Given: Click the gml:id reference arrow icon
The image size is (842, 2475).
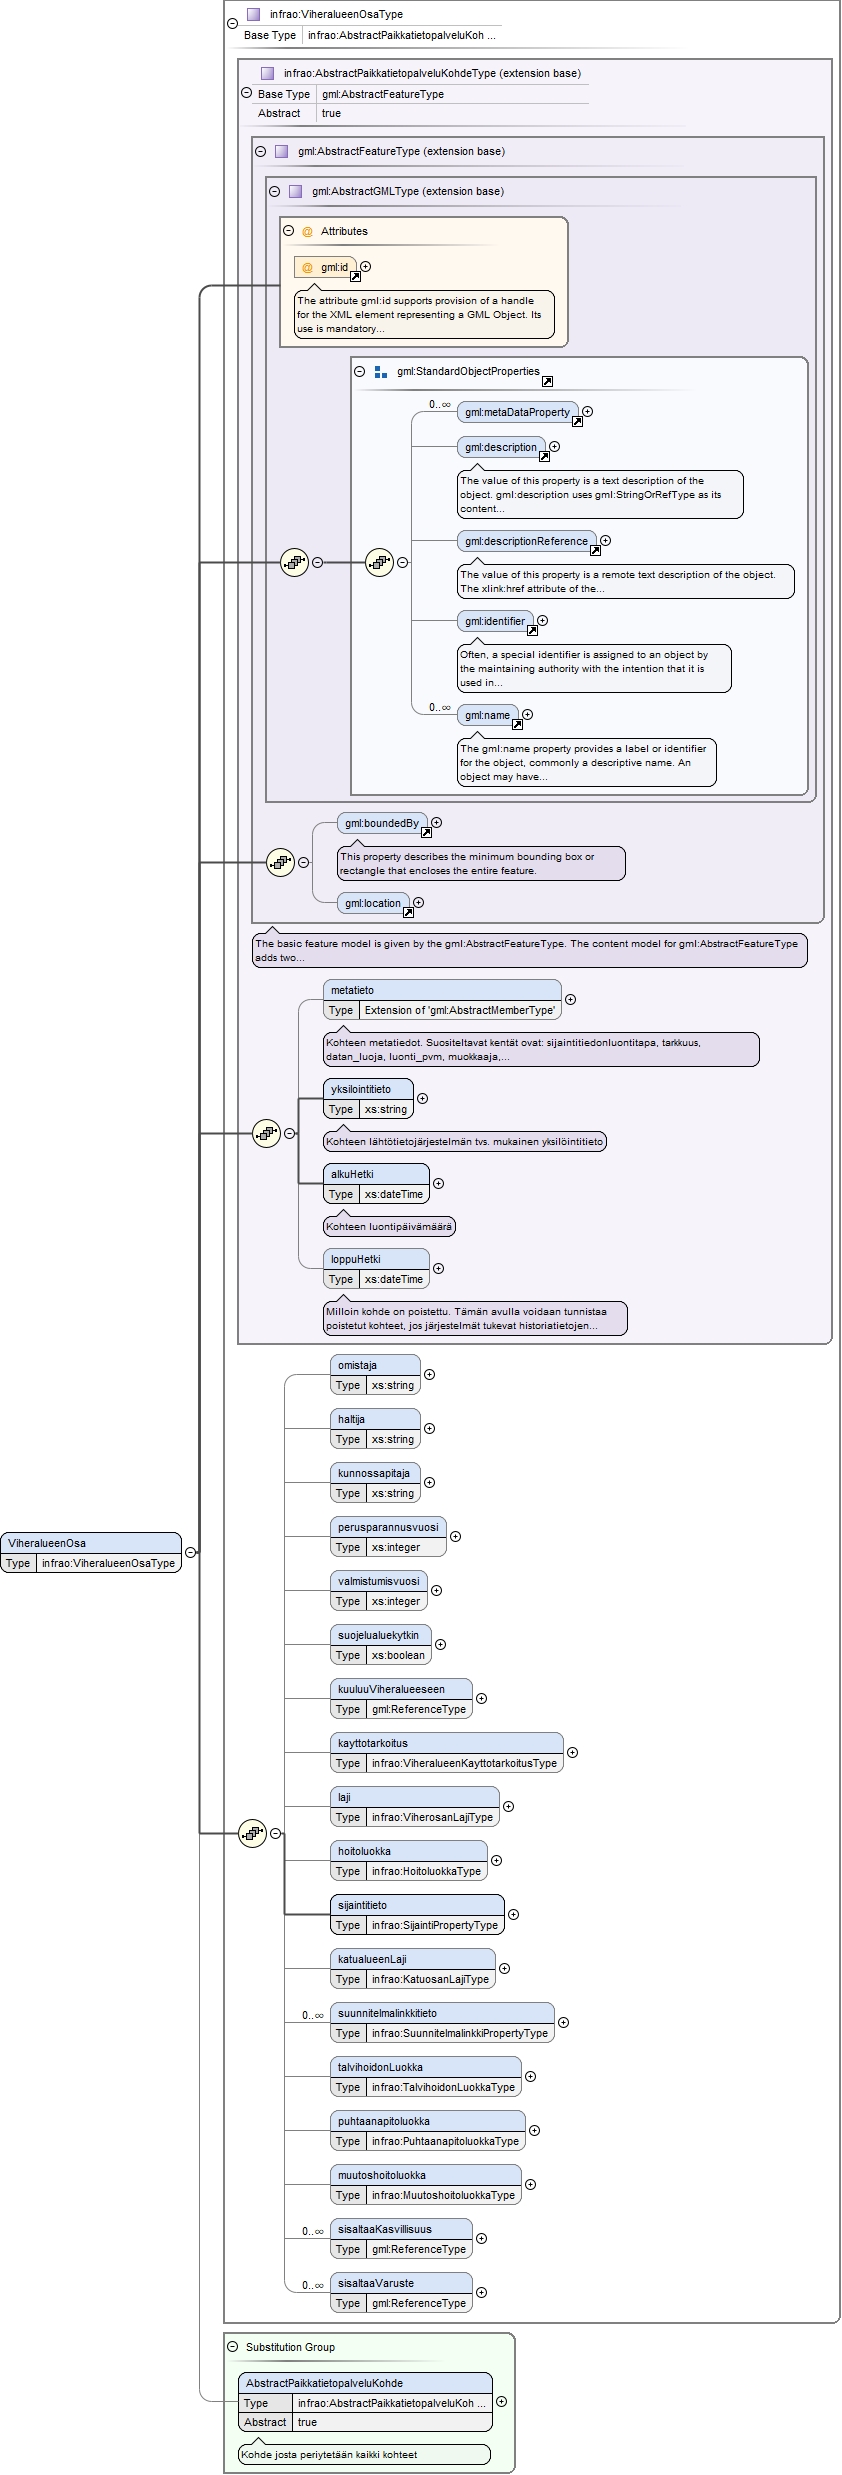Looking at the screenshot, I should click(x=355, y=276).
